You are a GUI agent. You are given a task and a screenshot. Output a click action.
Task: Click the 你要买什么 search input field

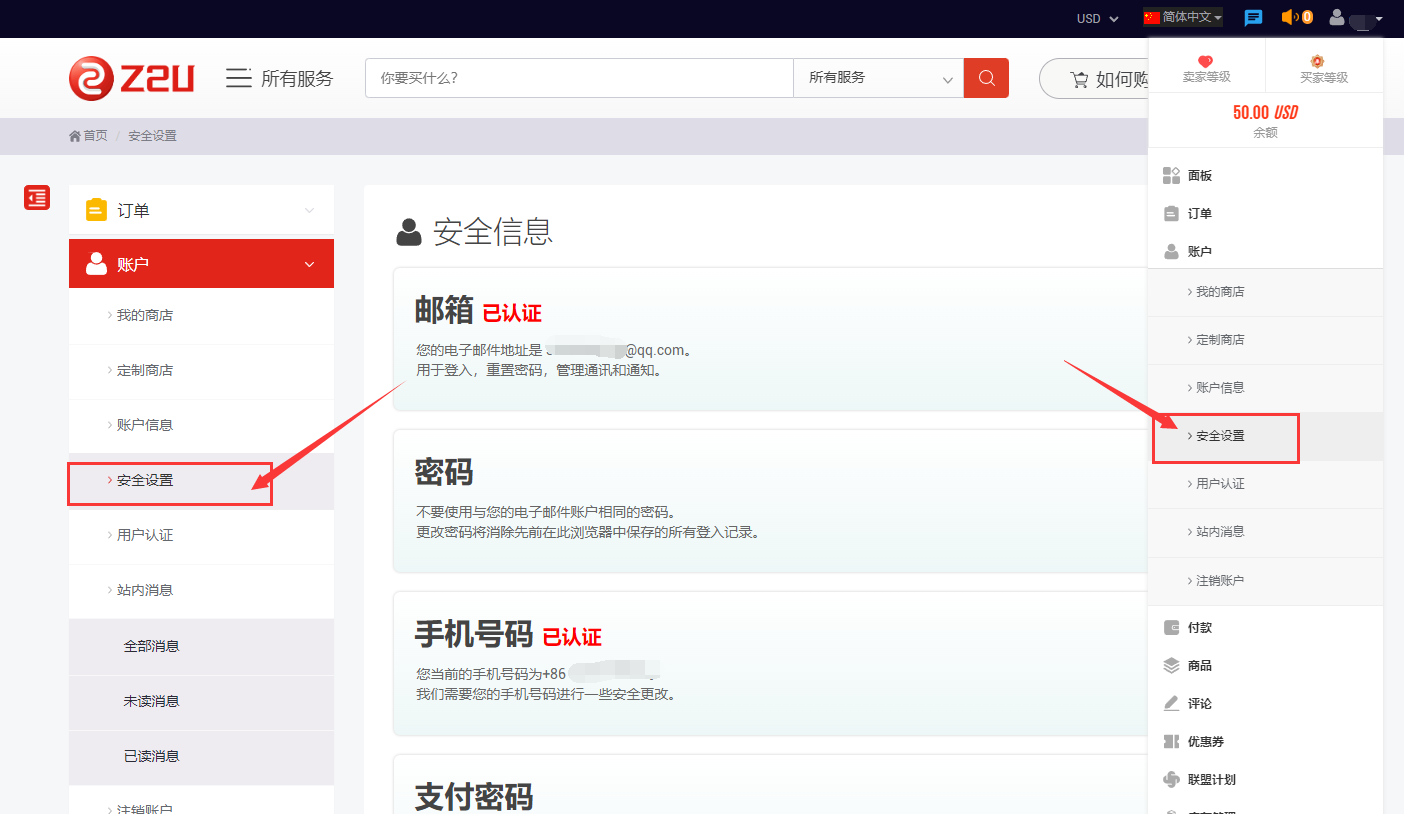tap(579, 78)
